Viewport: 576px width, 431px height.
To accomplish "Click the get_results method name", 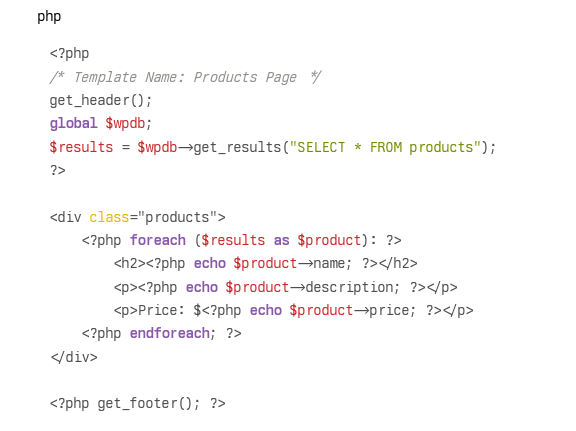I will pos(237,147).
